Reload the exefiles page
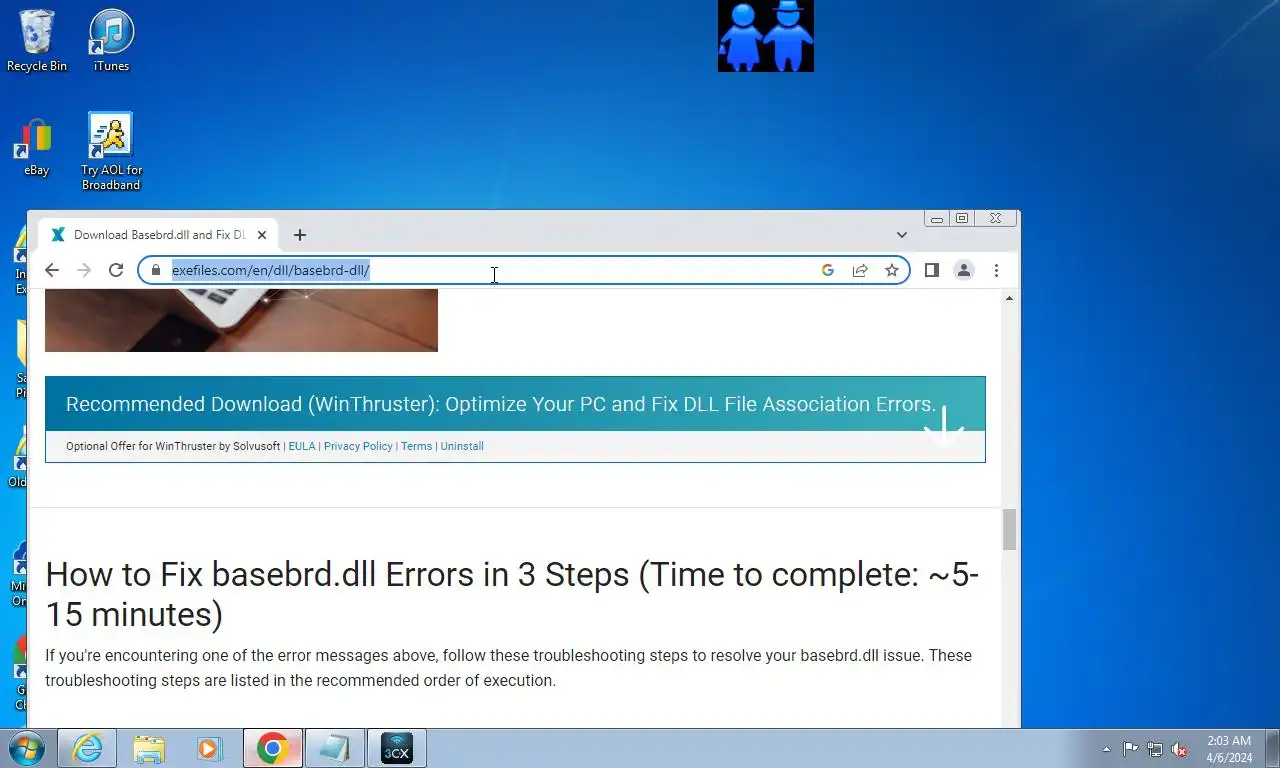Image resolution: width=1280 pixels, height=768 pixels. pyautogui.click(x=116, y=270)
